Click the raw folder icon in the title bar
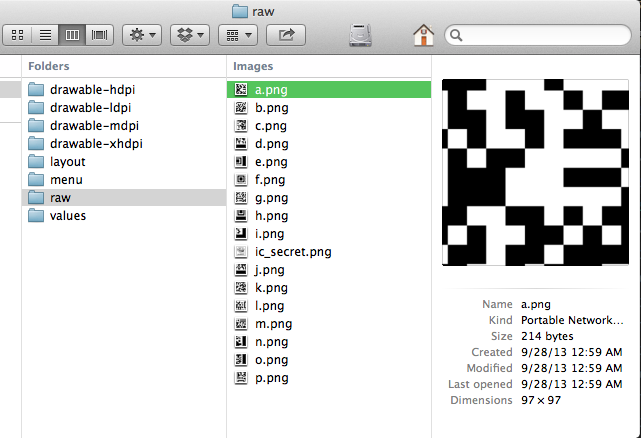This screenshot has height=438, width=641. tap(239, 11)
